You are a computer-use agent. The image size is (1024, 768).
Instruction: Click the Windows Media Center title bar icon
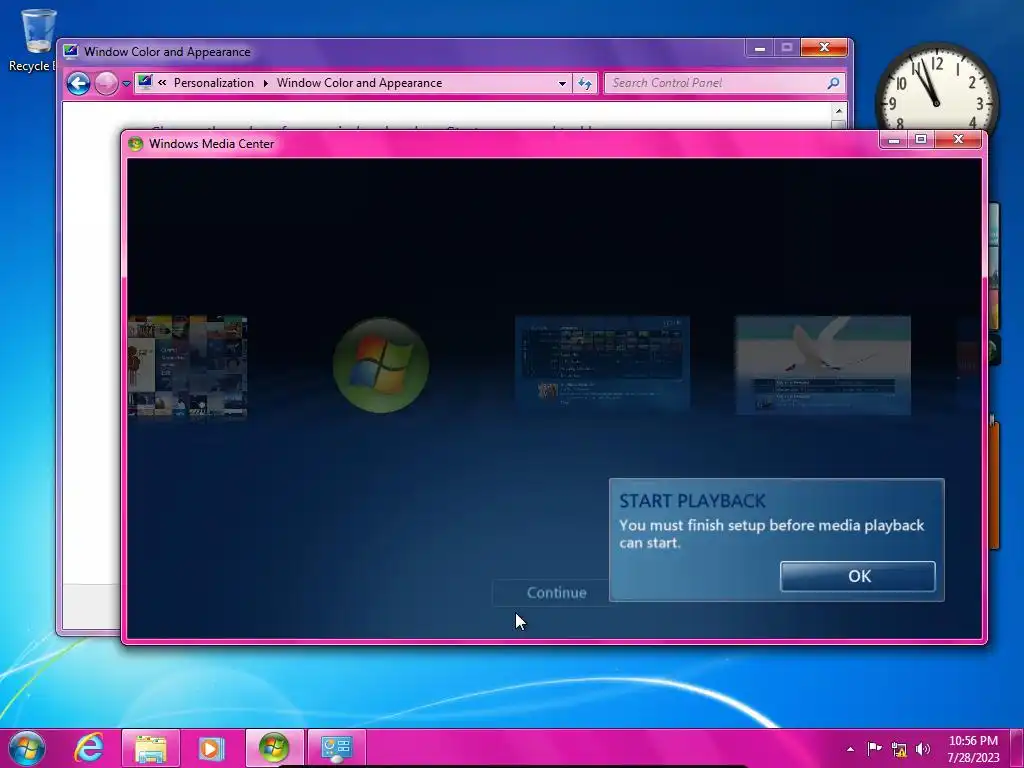[x=136, y=144]
